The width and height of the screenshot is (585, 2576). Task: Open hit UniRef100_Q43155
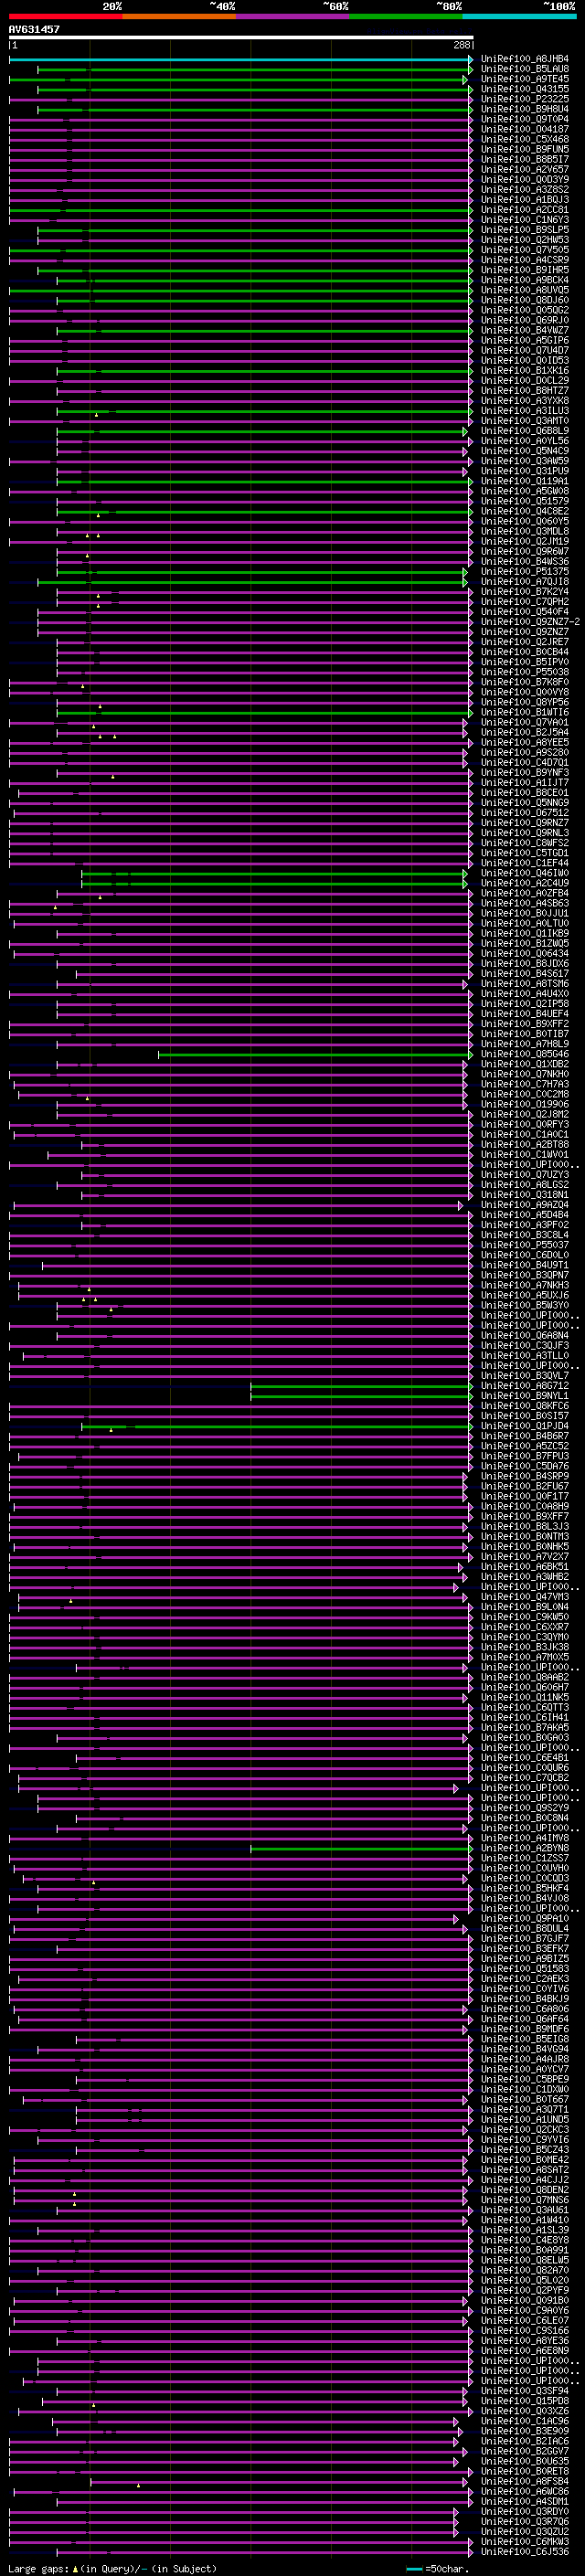point(525,89)
